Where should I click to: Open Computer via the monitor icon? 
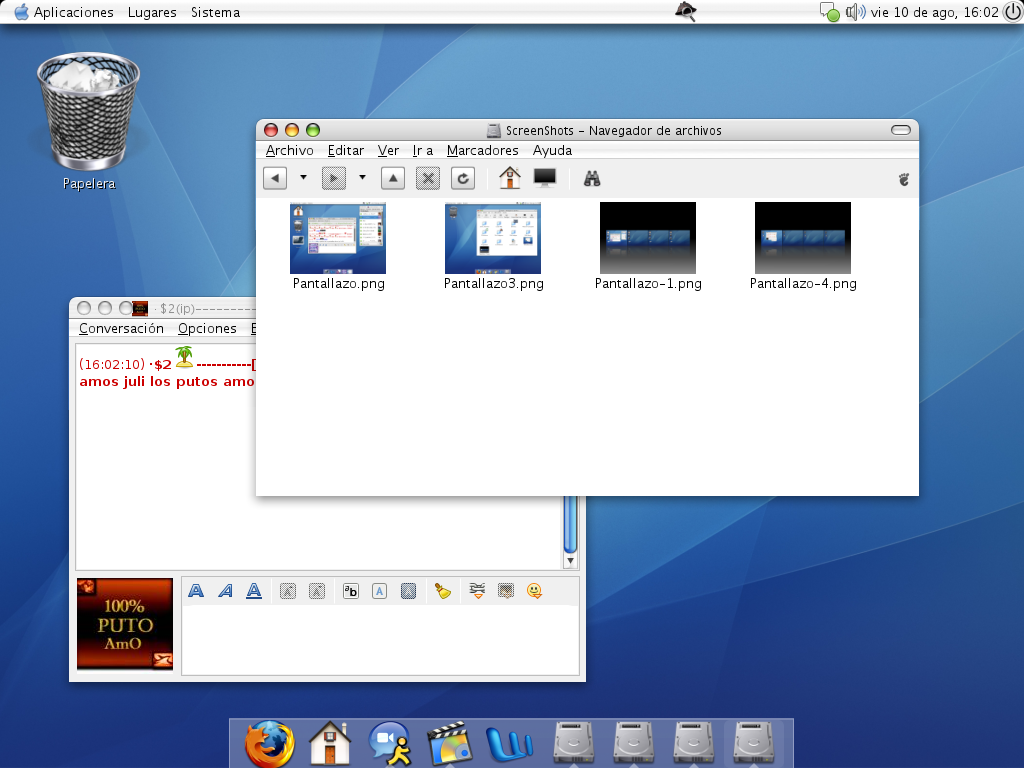[545, 178]
